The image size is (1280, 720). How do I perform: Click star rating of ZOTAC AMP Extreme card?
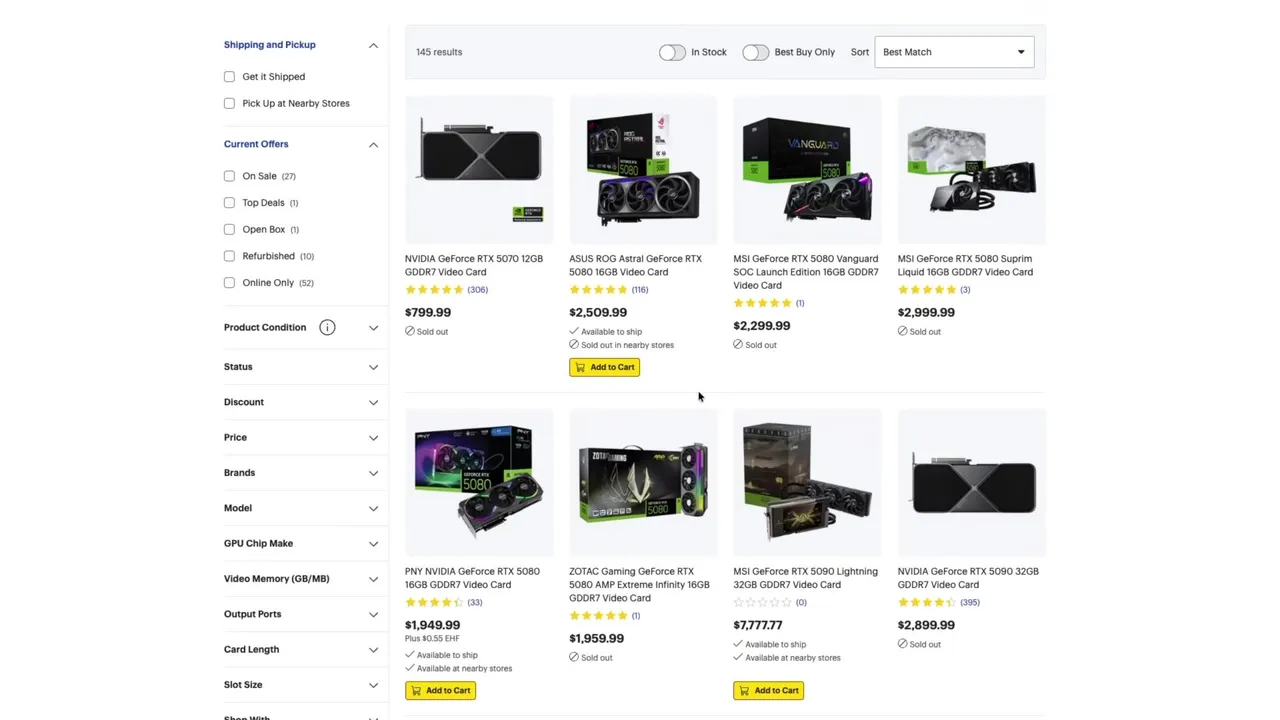click(x=598, y=616)
